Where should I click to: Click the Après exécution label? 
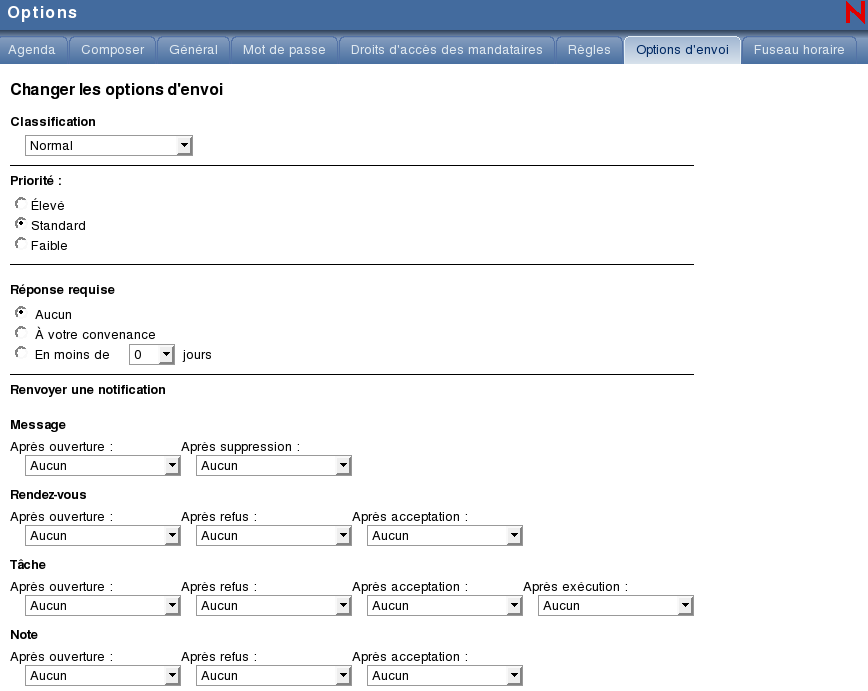tap(576, 586)
